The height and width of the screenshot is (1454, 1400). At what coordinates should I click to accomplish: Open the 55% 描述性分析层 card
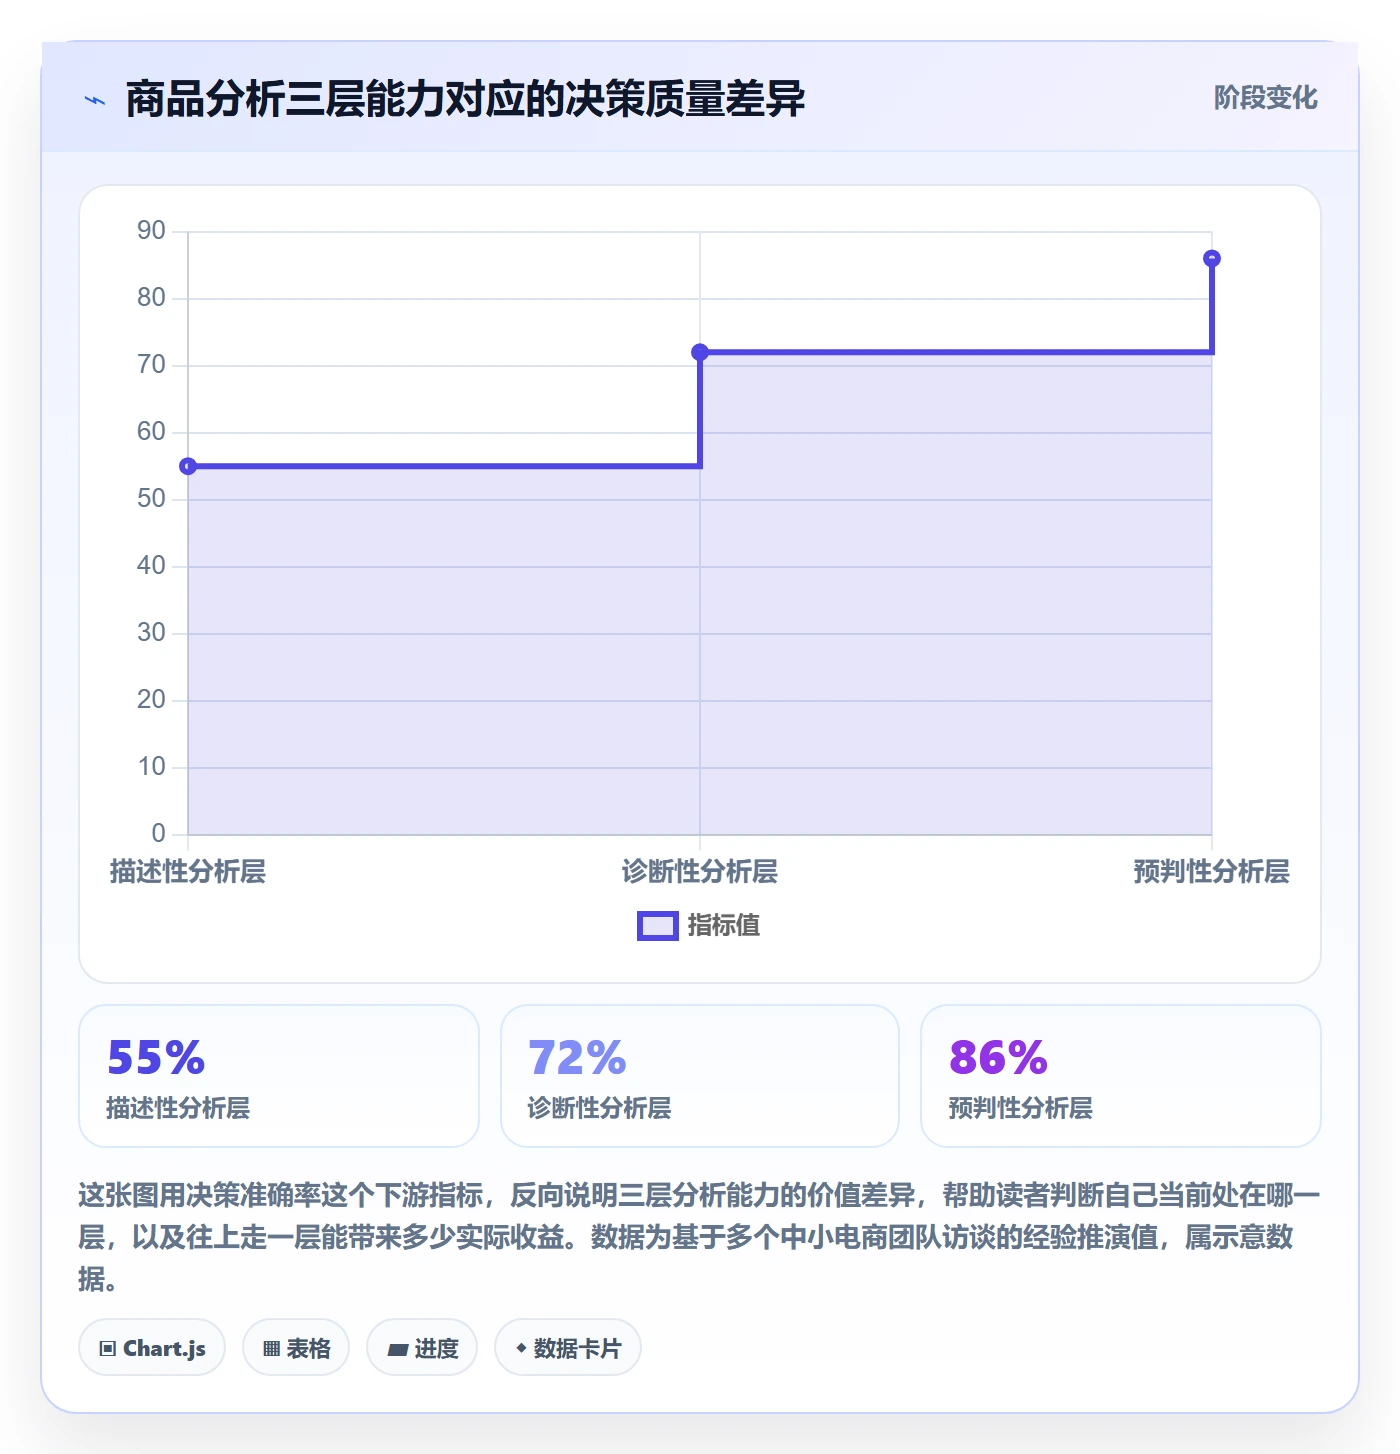[279, 1076]
